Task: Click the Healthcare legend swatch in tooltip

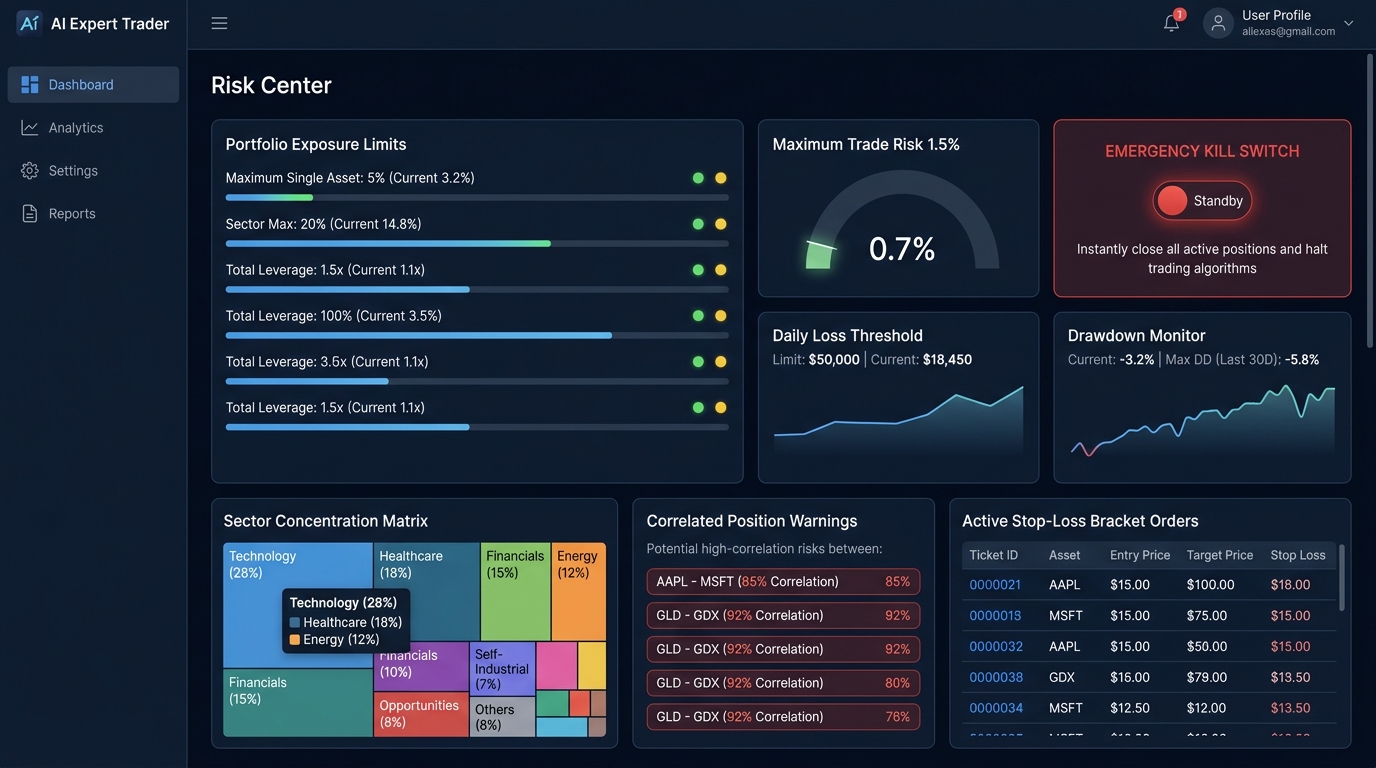Action: 295,622
